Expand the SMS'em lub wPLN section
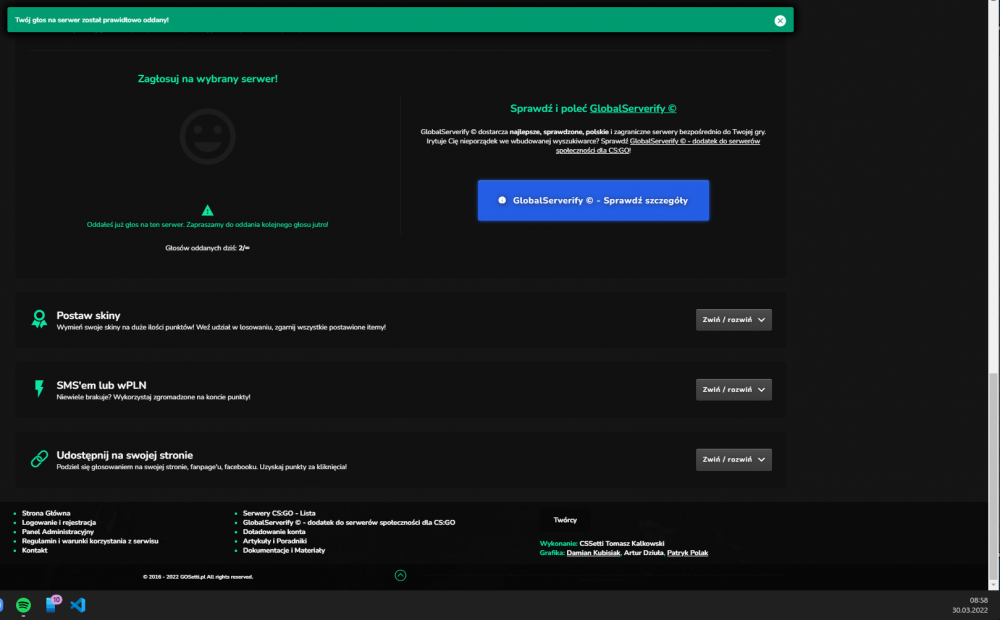The width and height of the screenshot is (1000, 620). 733,390
